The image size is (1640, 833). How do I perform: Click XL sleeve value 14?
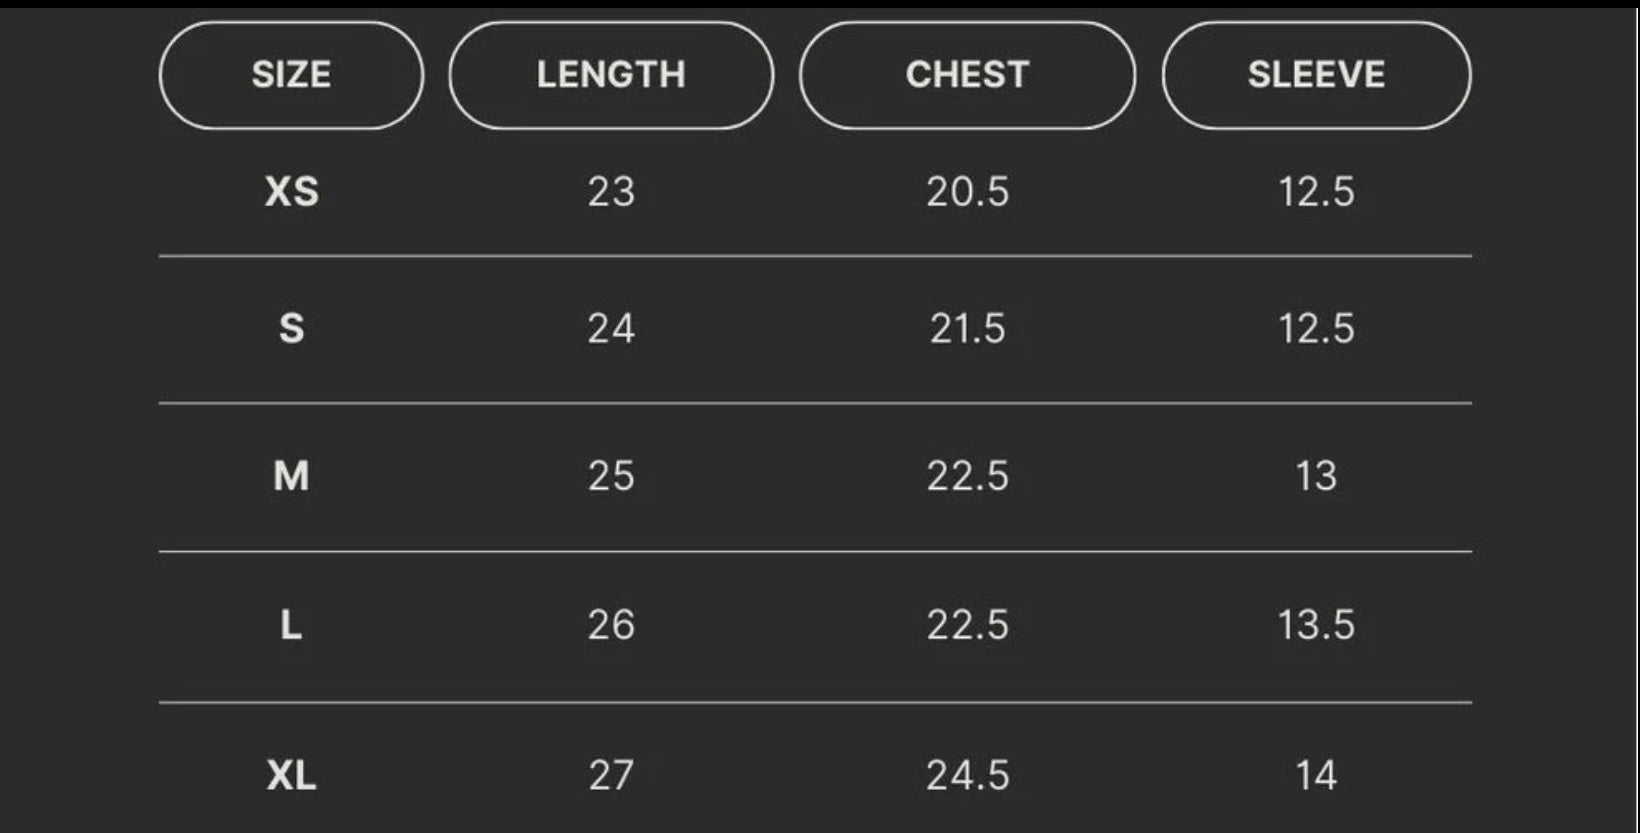coord(1316,775)
